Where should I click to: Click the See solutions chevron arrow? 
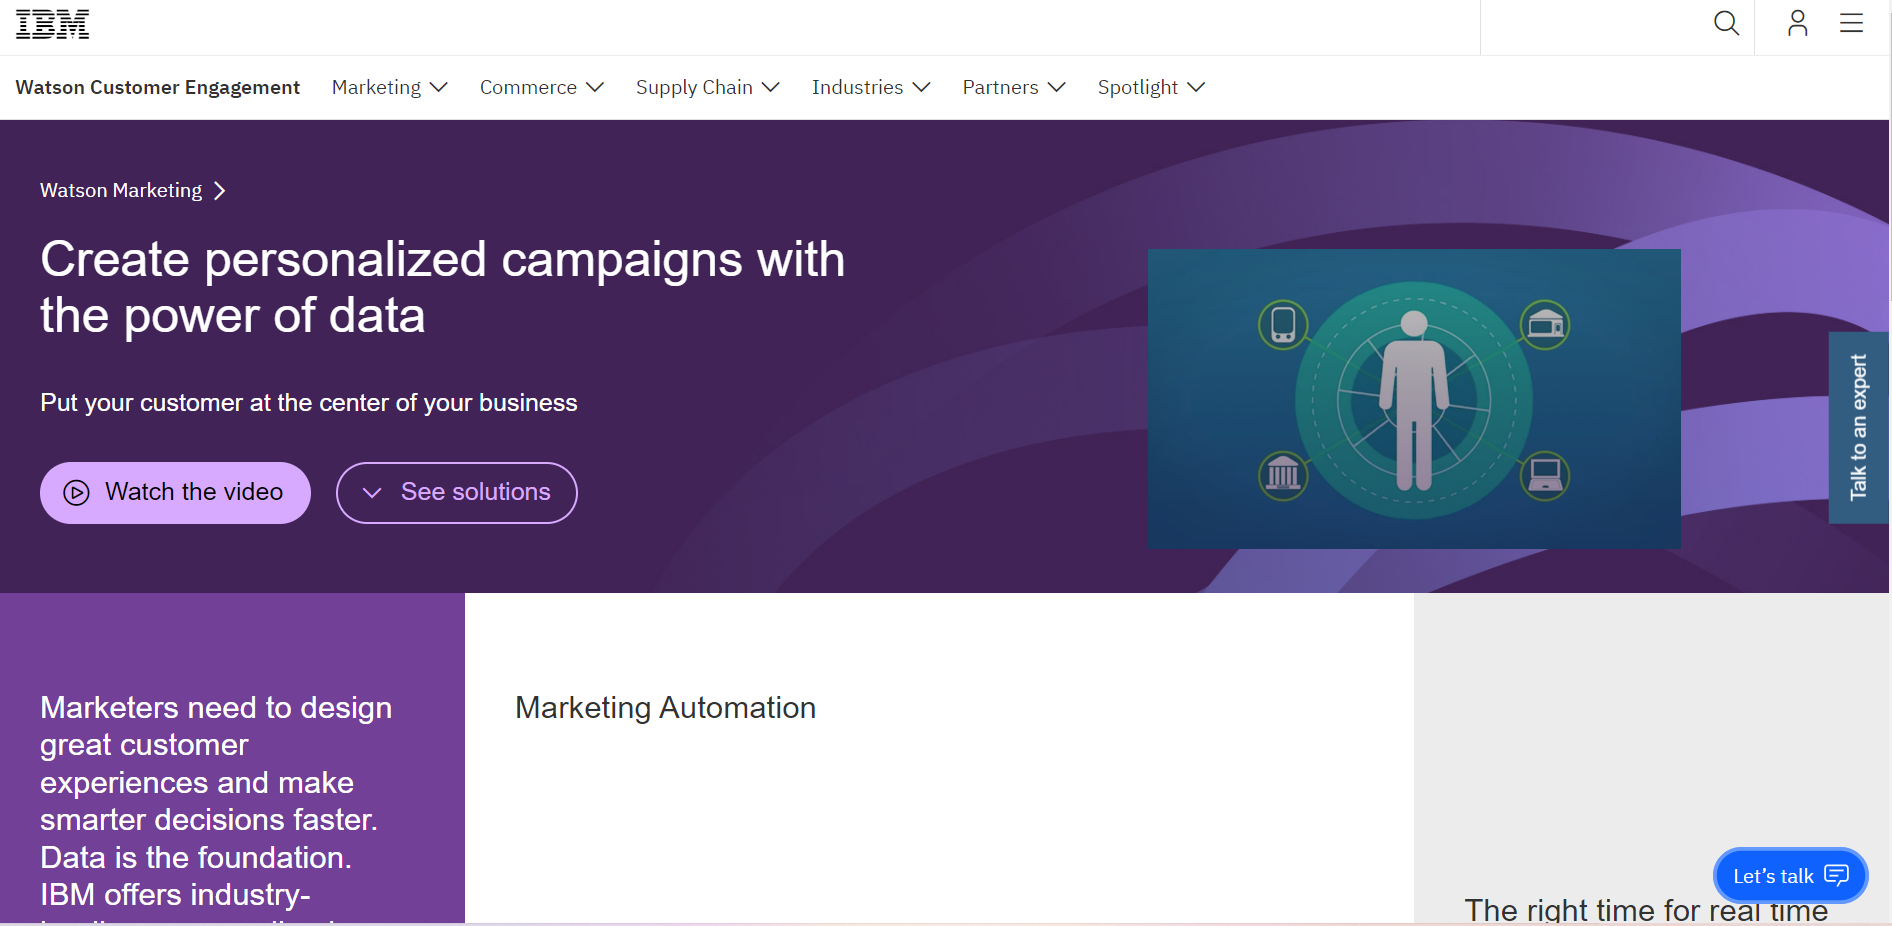pyautogui.click(x=372, y=492)
